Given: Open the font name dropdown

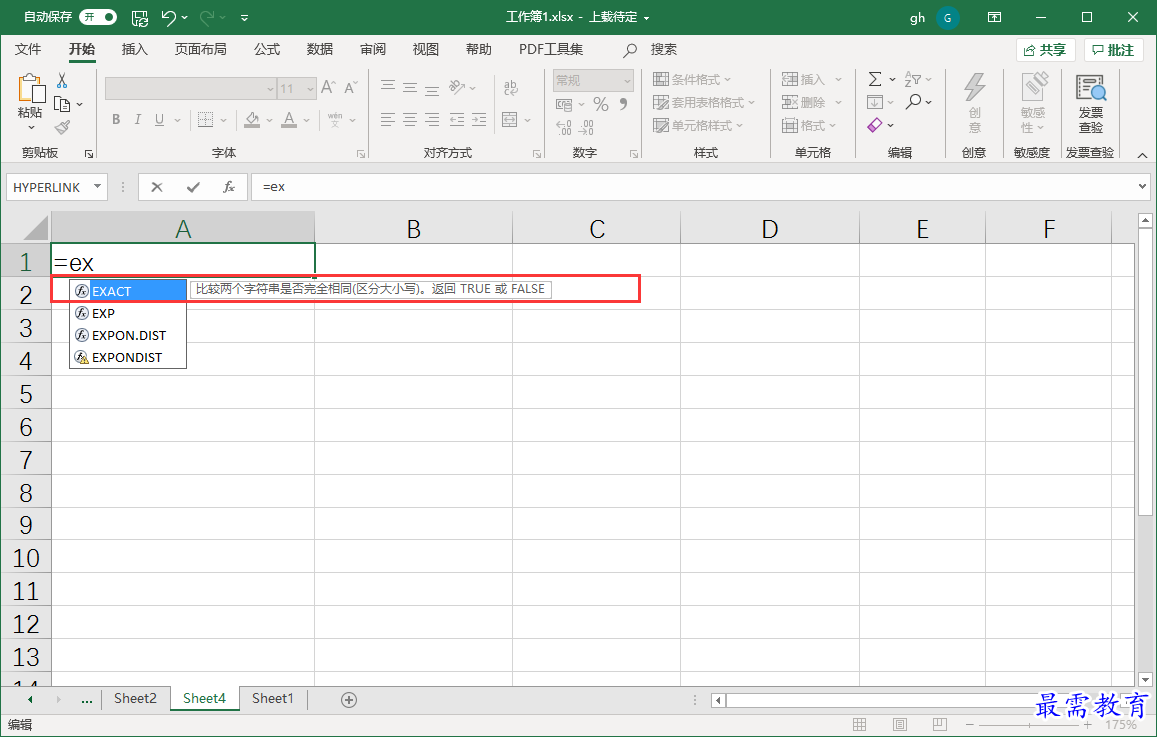Looking at the screenshot, I should (270, 89).
